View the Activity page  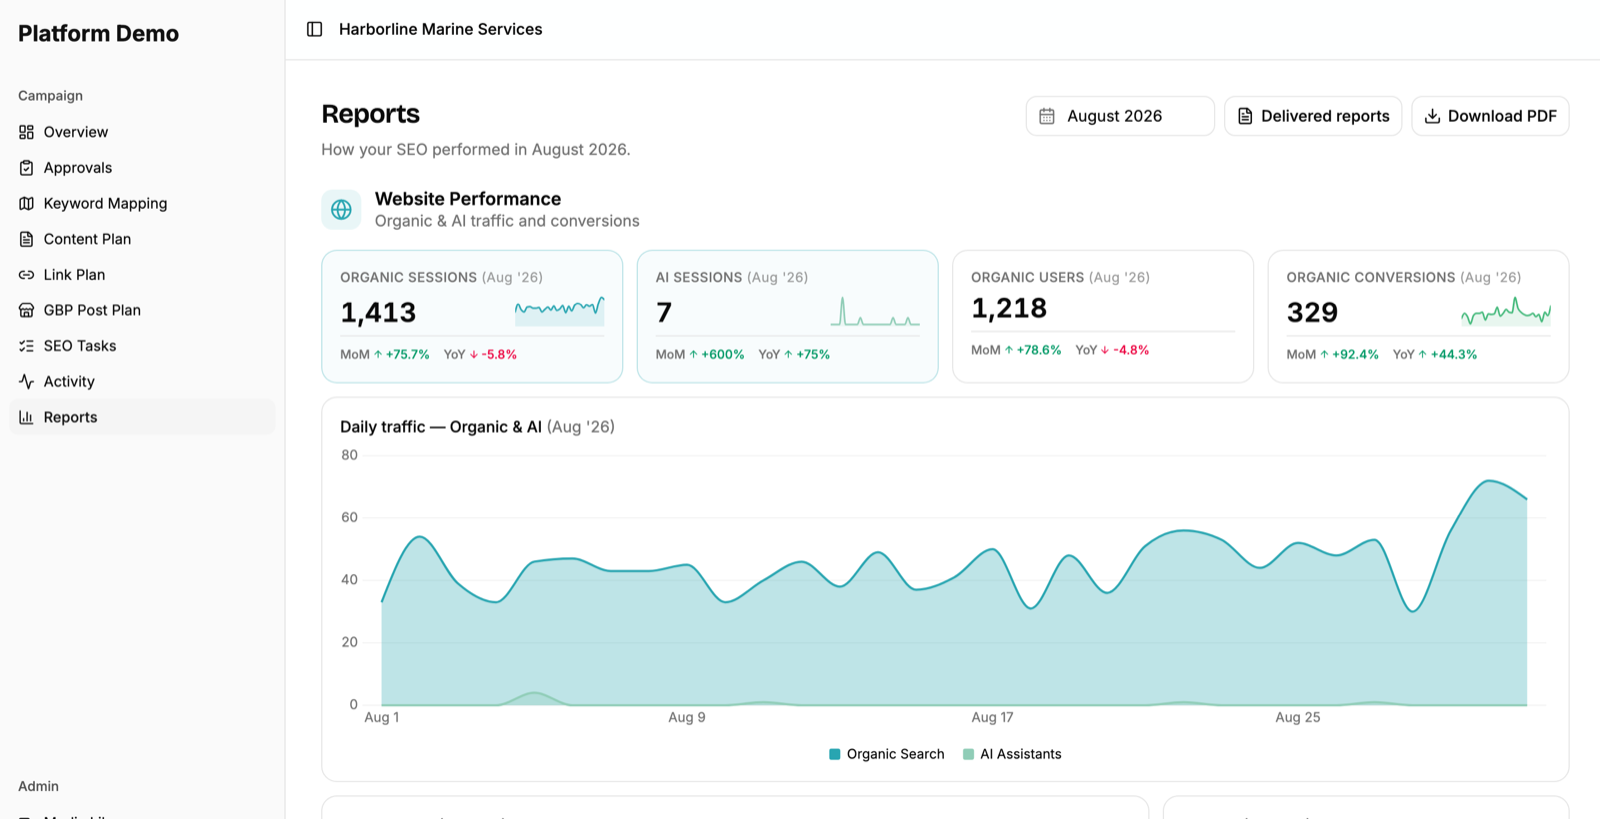point(142,381)
